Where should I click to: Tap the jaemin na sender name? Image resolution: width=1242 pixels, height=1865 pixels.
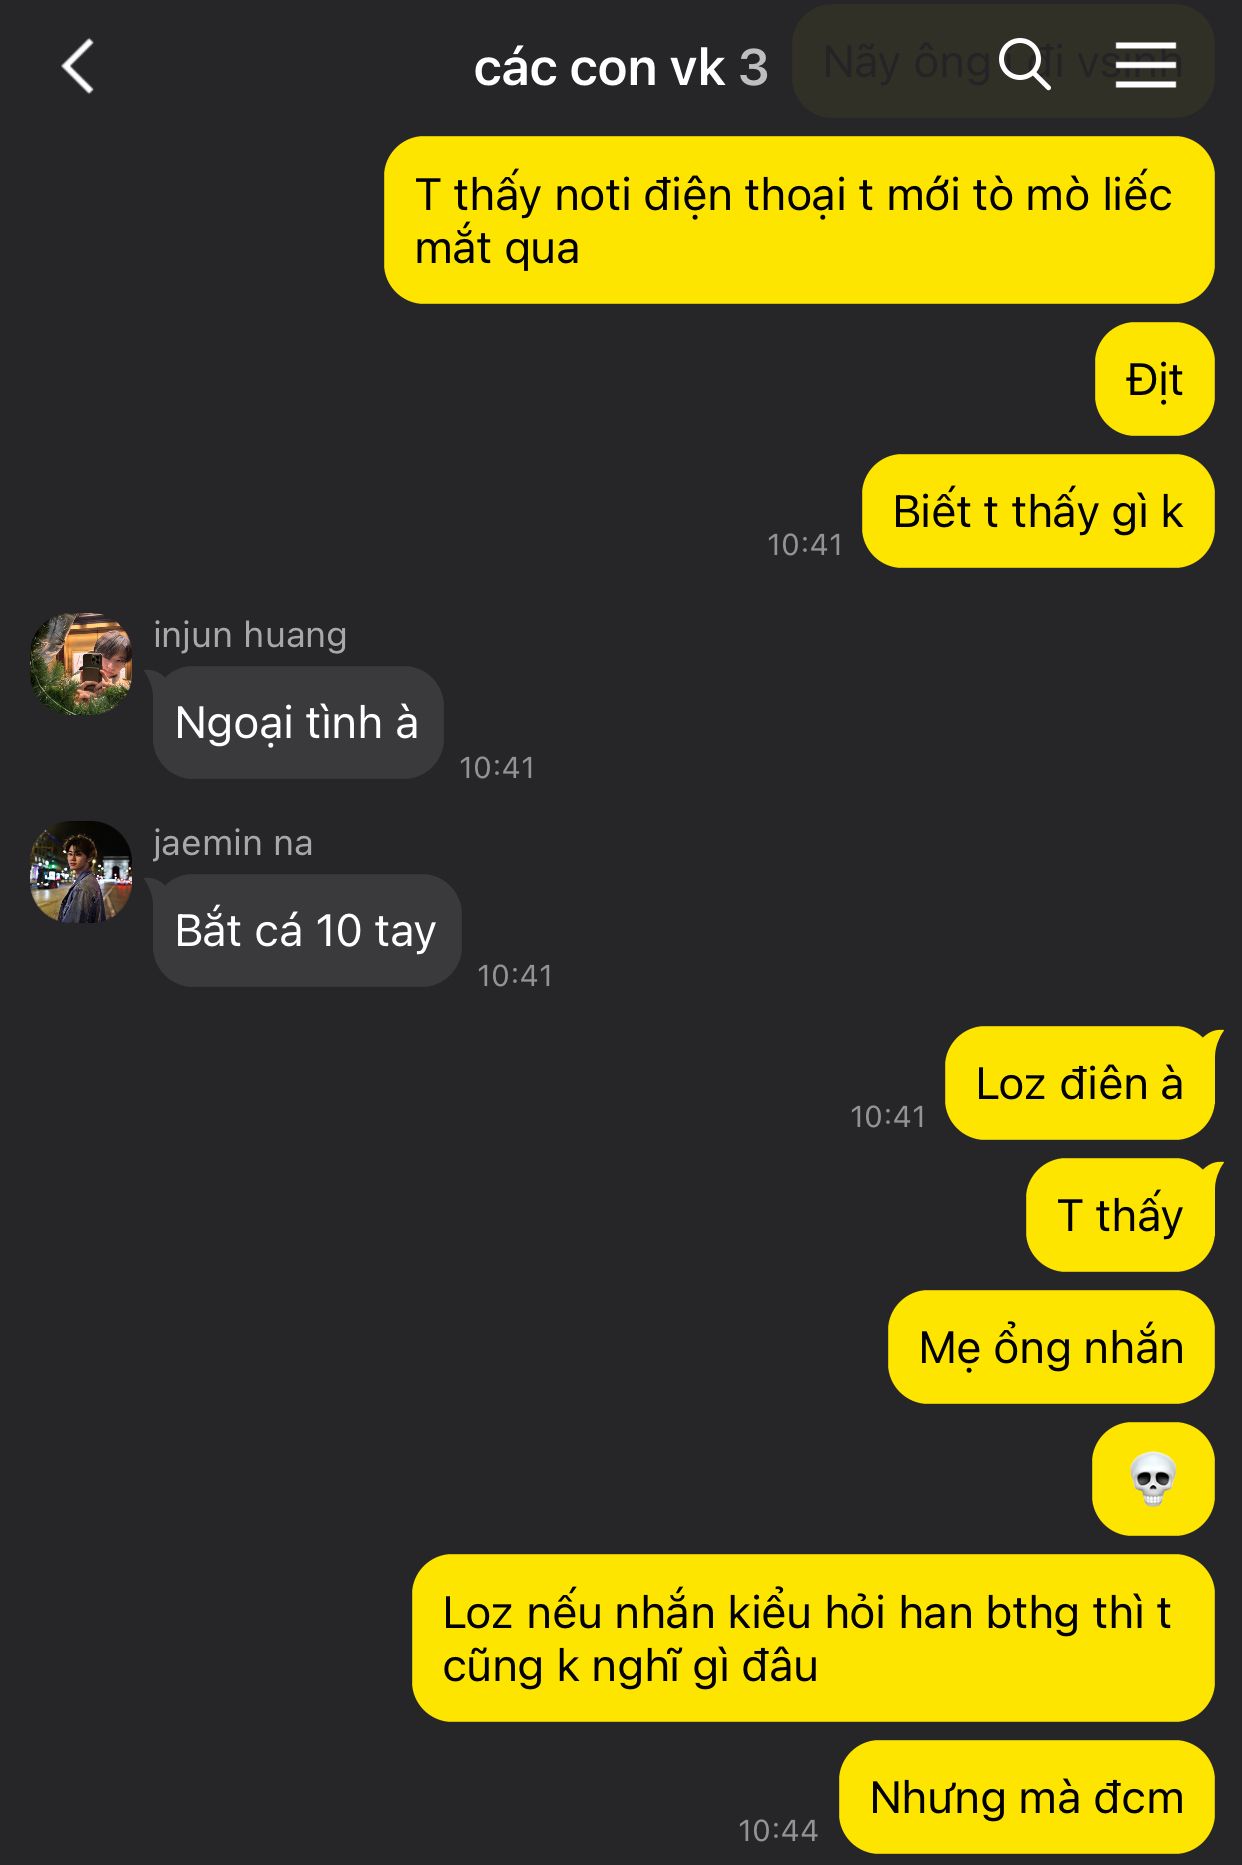pyautogui.click(x=233, y=843)
